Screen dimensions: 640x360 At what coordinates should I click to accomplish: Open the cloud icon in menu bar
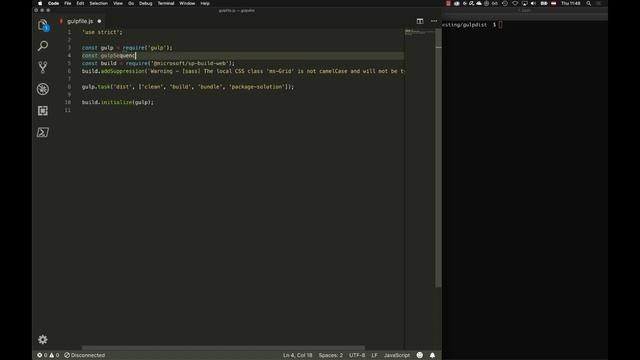(x=479, y=3)
